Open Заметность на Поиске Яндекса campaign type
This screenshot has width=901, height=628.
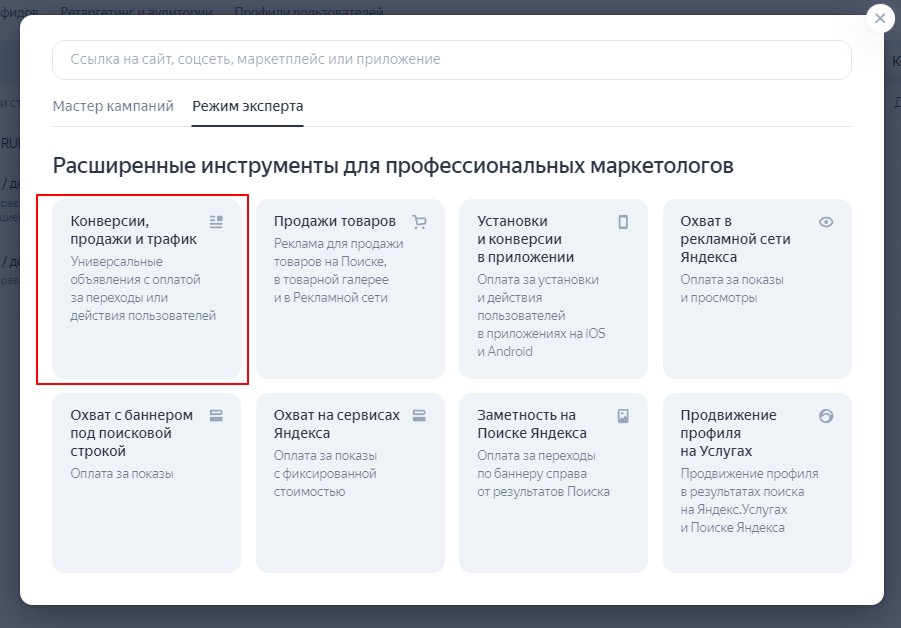[x=553, y=482]
